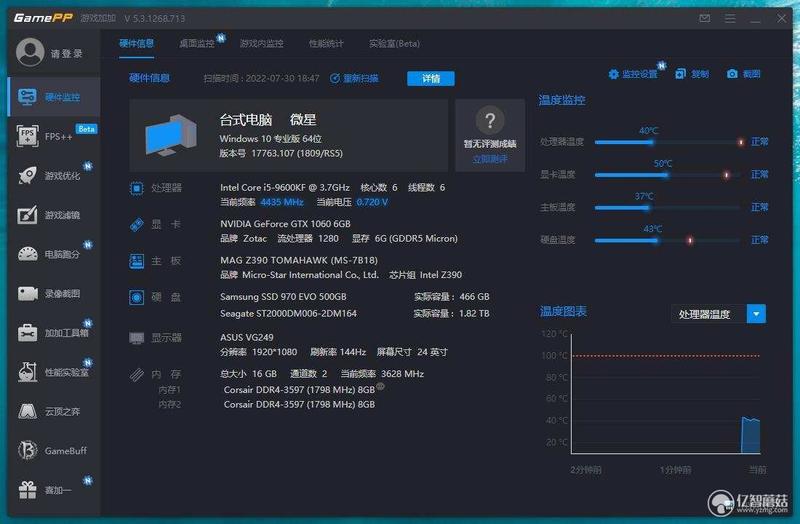Click 请登录 login text
This screenshot has height=524, width=800.
click(x=66, y=54)
